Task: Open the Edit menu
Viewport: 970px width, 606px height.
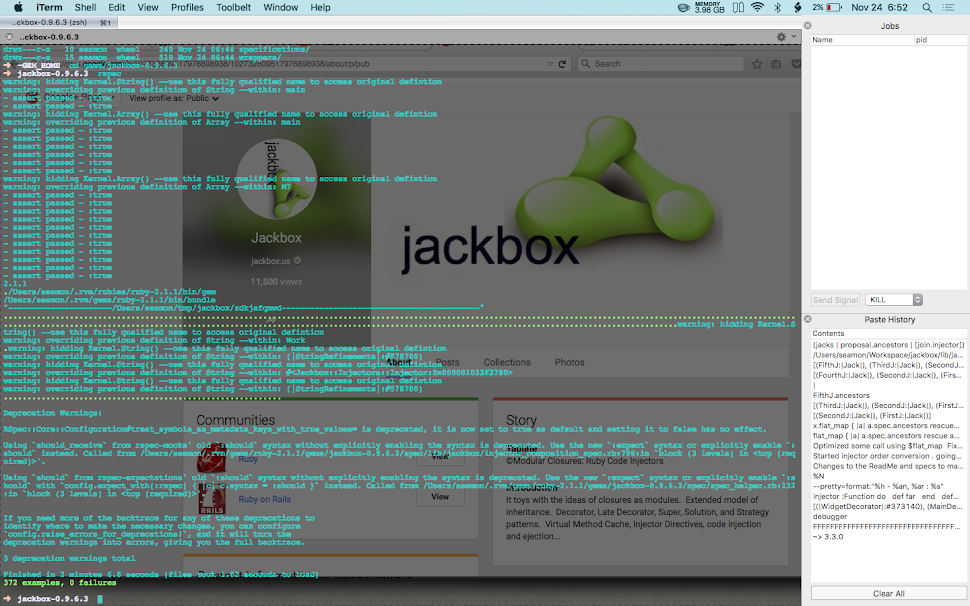Action: pyautogui.click(x=116, y=7)
